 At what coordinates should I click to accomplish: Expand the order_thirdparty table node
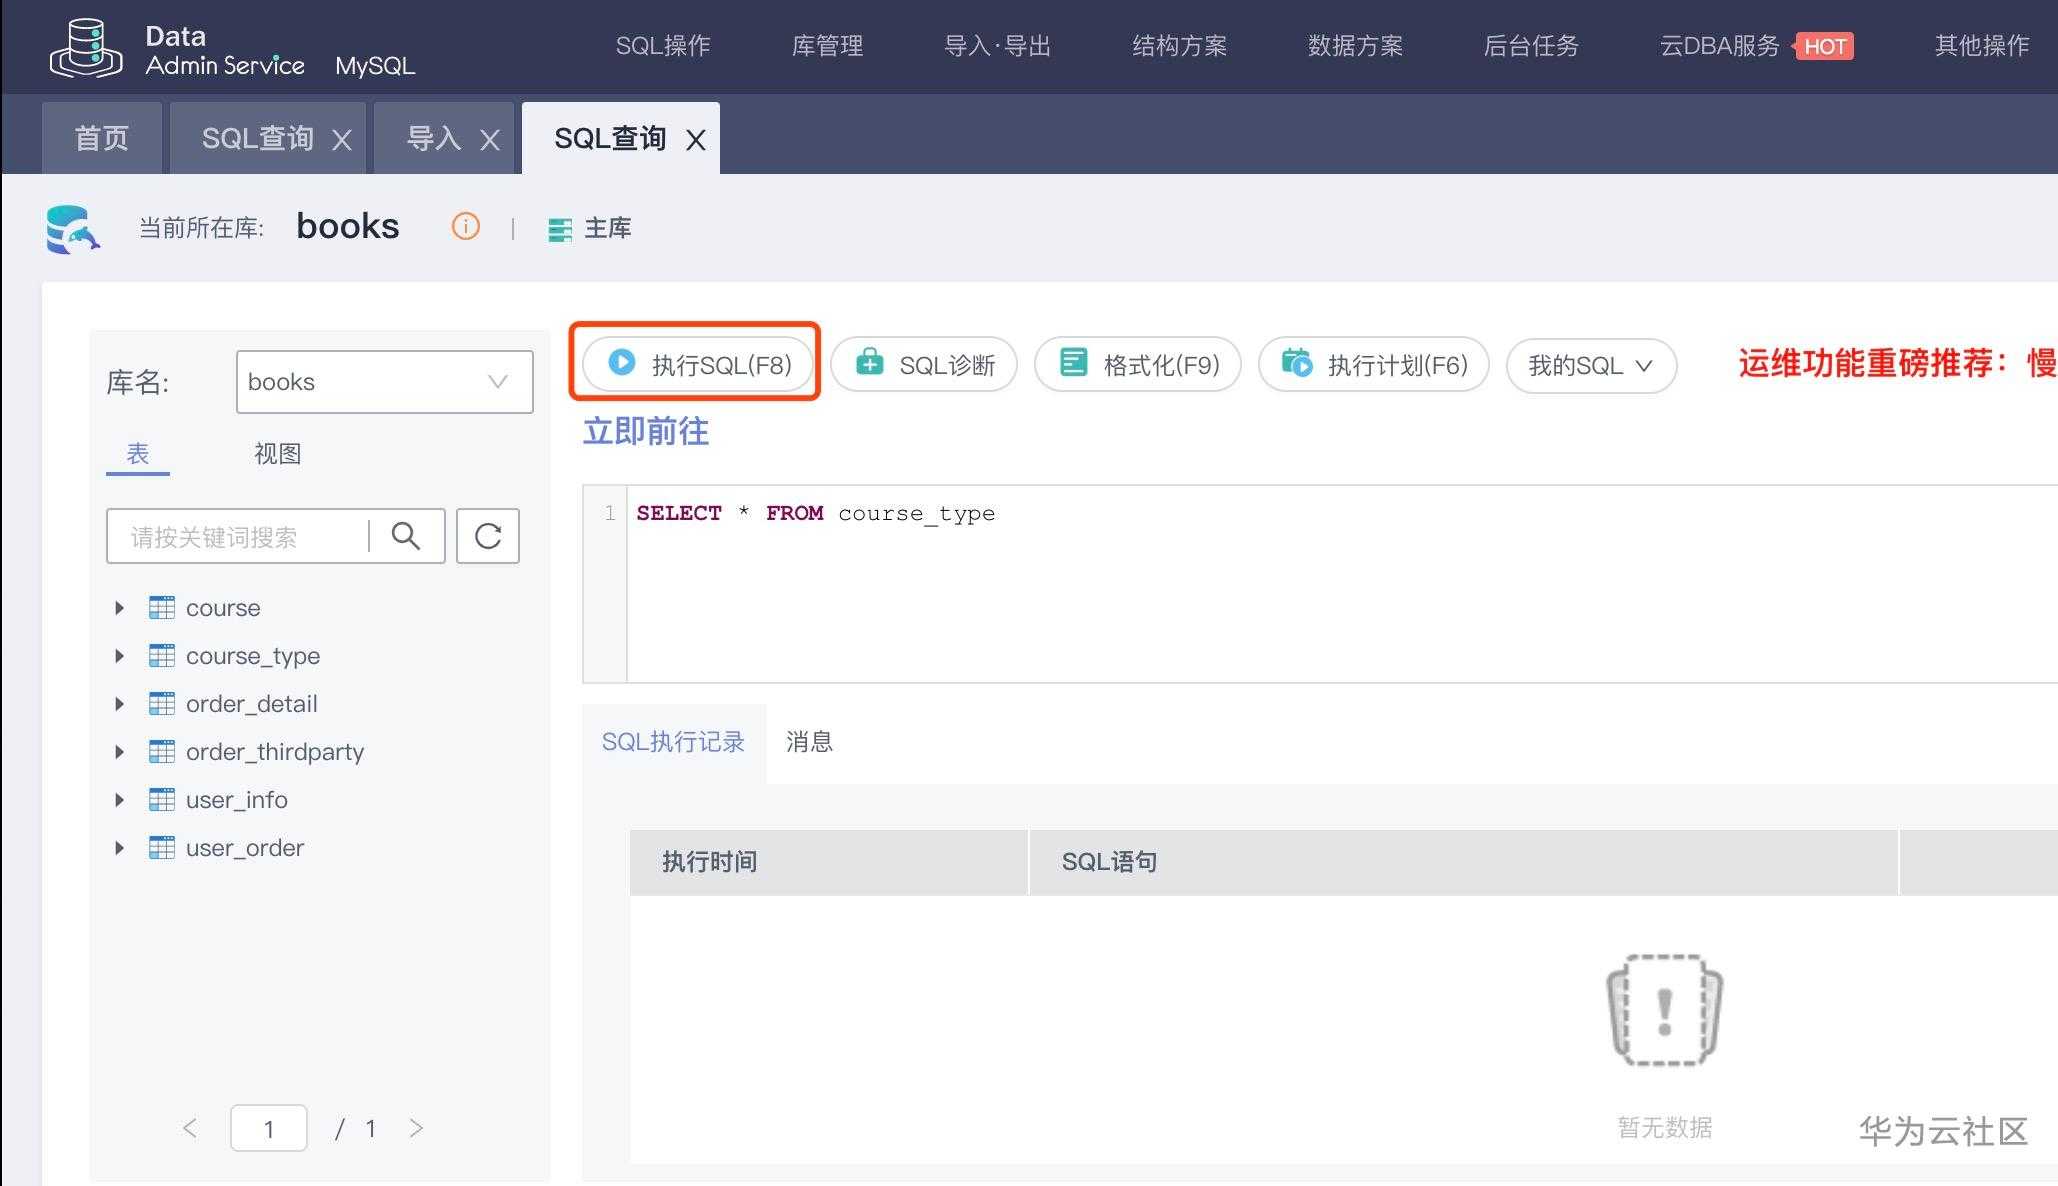pos(120,751)
